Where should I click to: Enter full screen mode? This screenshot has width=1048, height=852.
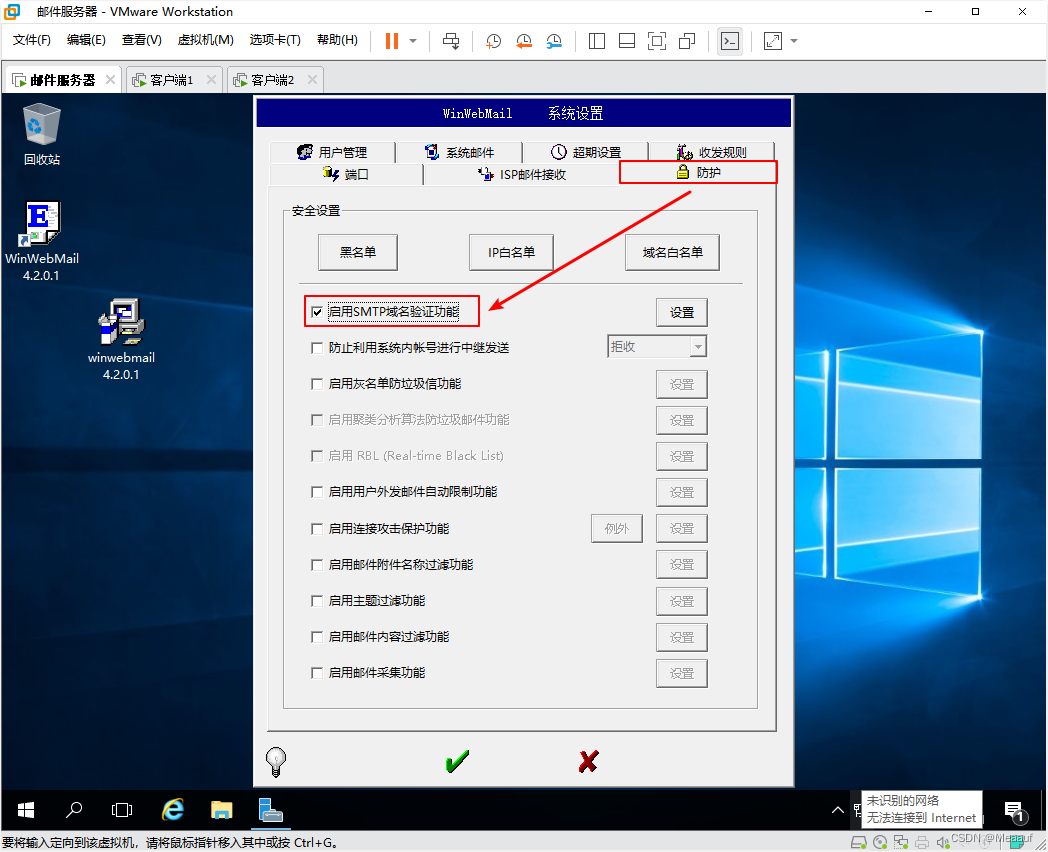(x=657, y=41)
